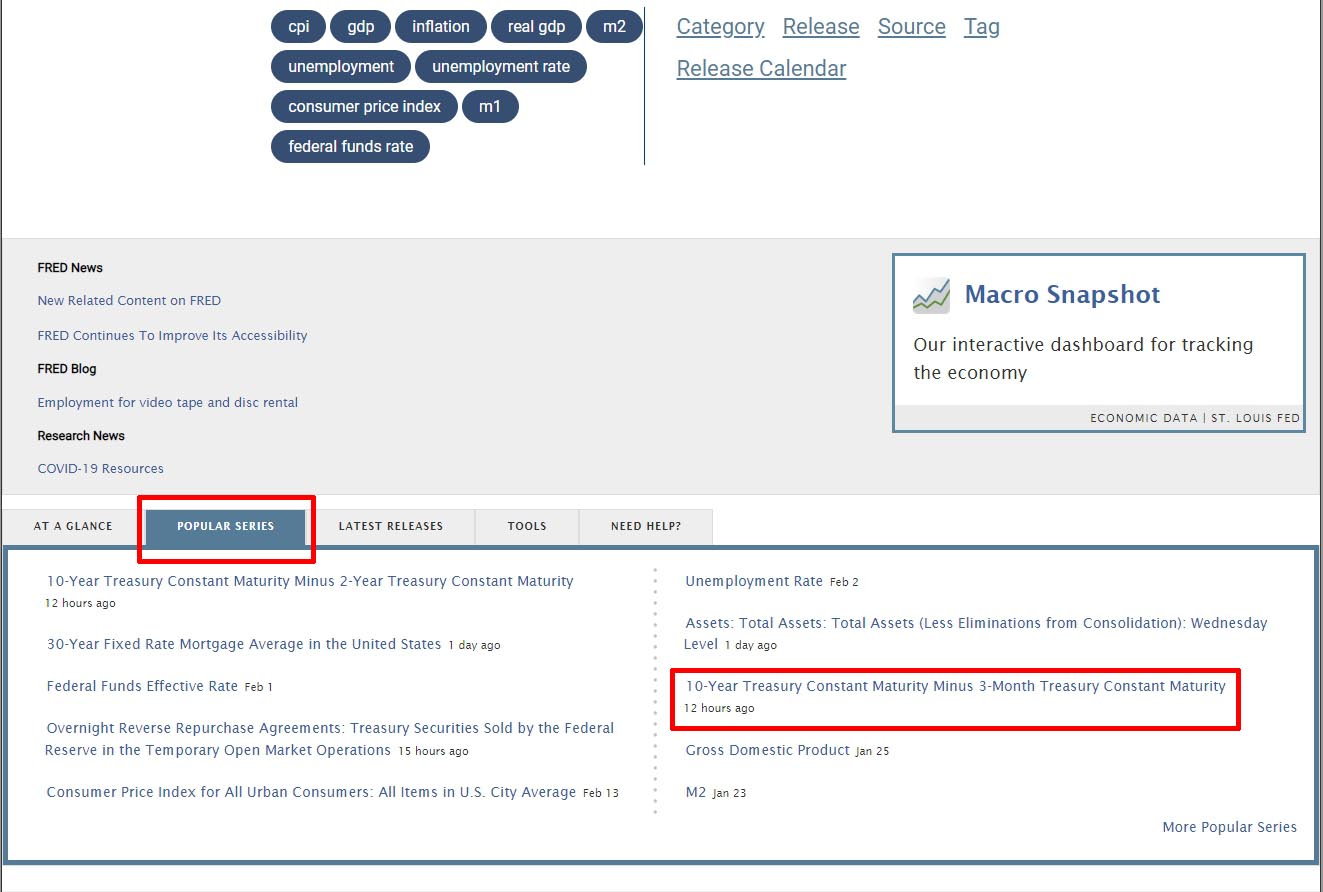This screenshot has width=1323, height=892.
Task: Switch to the Latest Releases tab
Action: click(391, 526)
